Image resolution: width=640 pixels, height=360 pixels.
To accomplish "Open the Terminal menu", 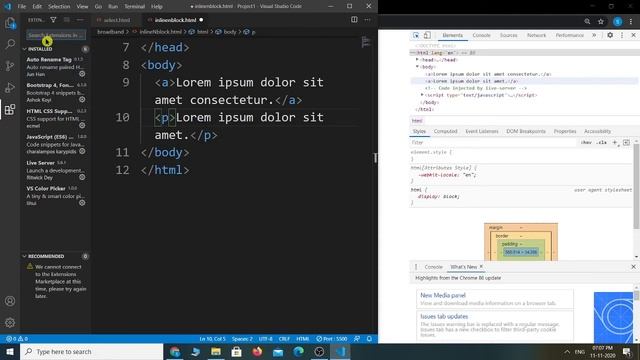I will click(134, 7).
